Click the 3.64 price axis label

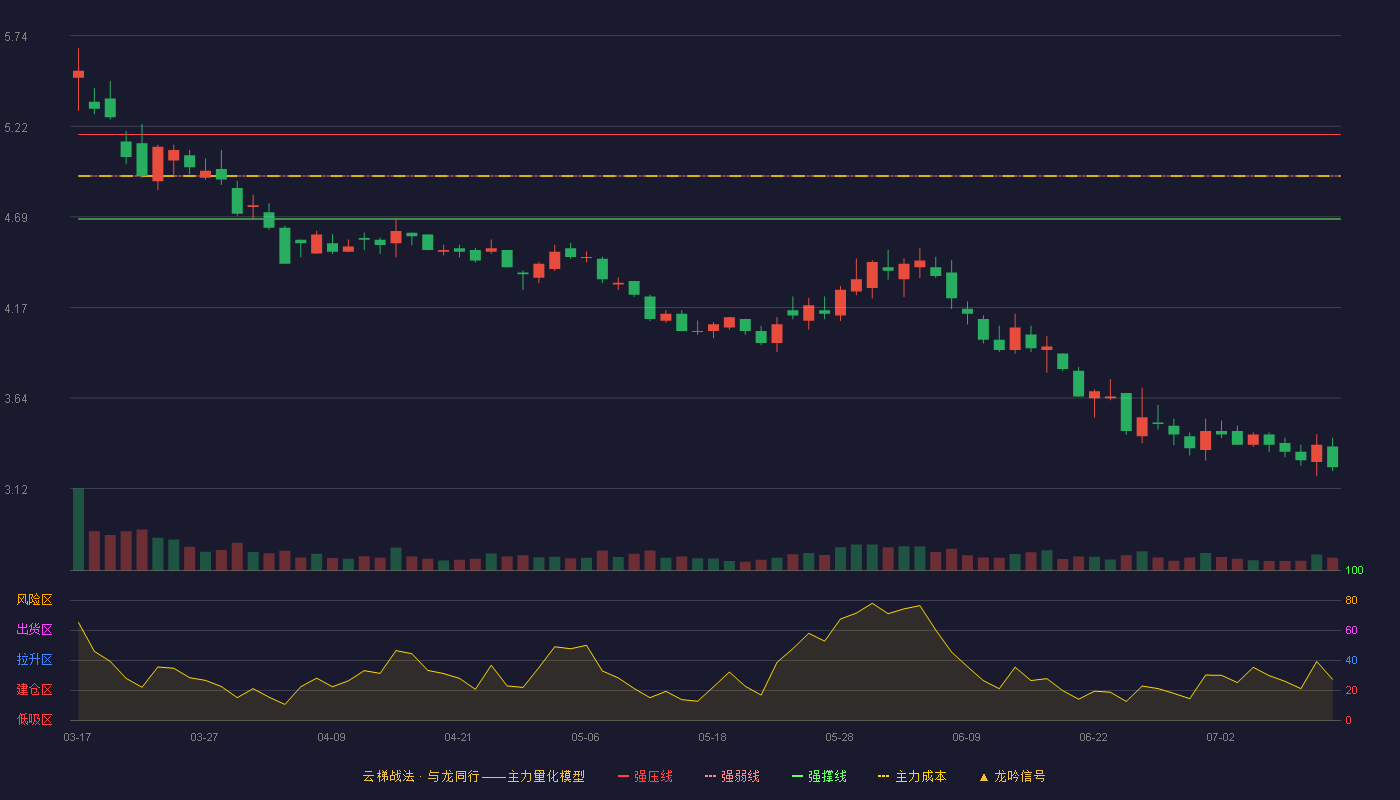(16, 399)
